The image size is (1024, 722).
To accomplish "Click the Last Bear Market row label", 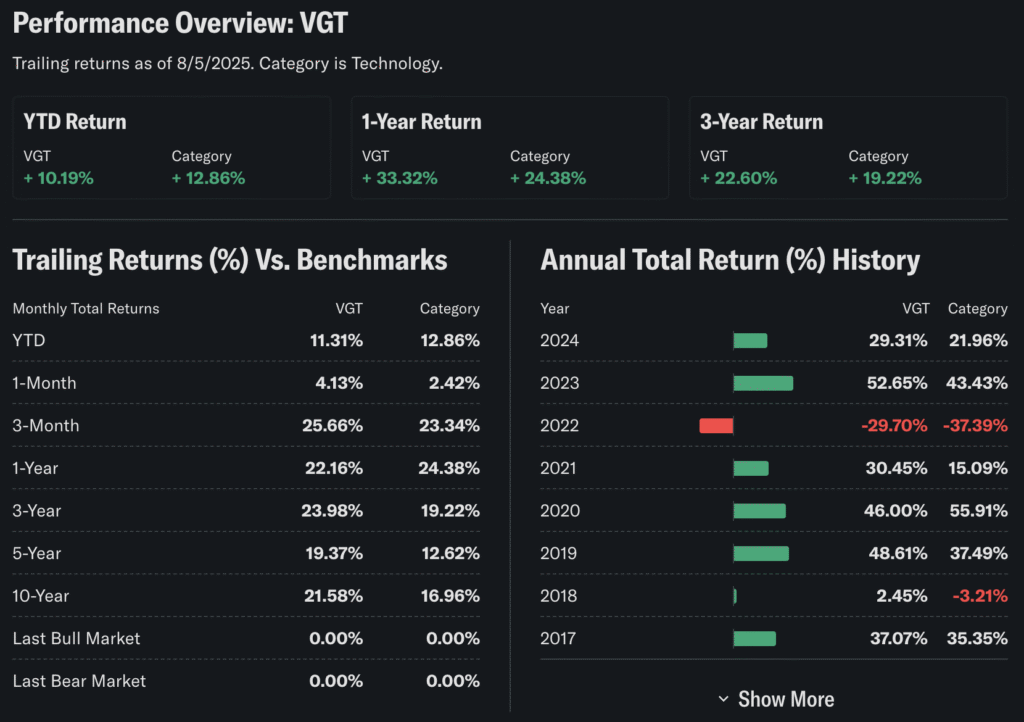I will tap(79, 681).
